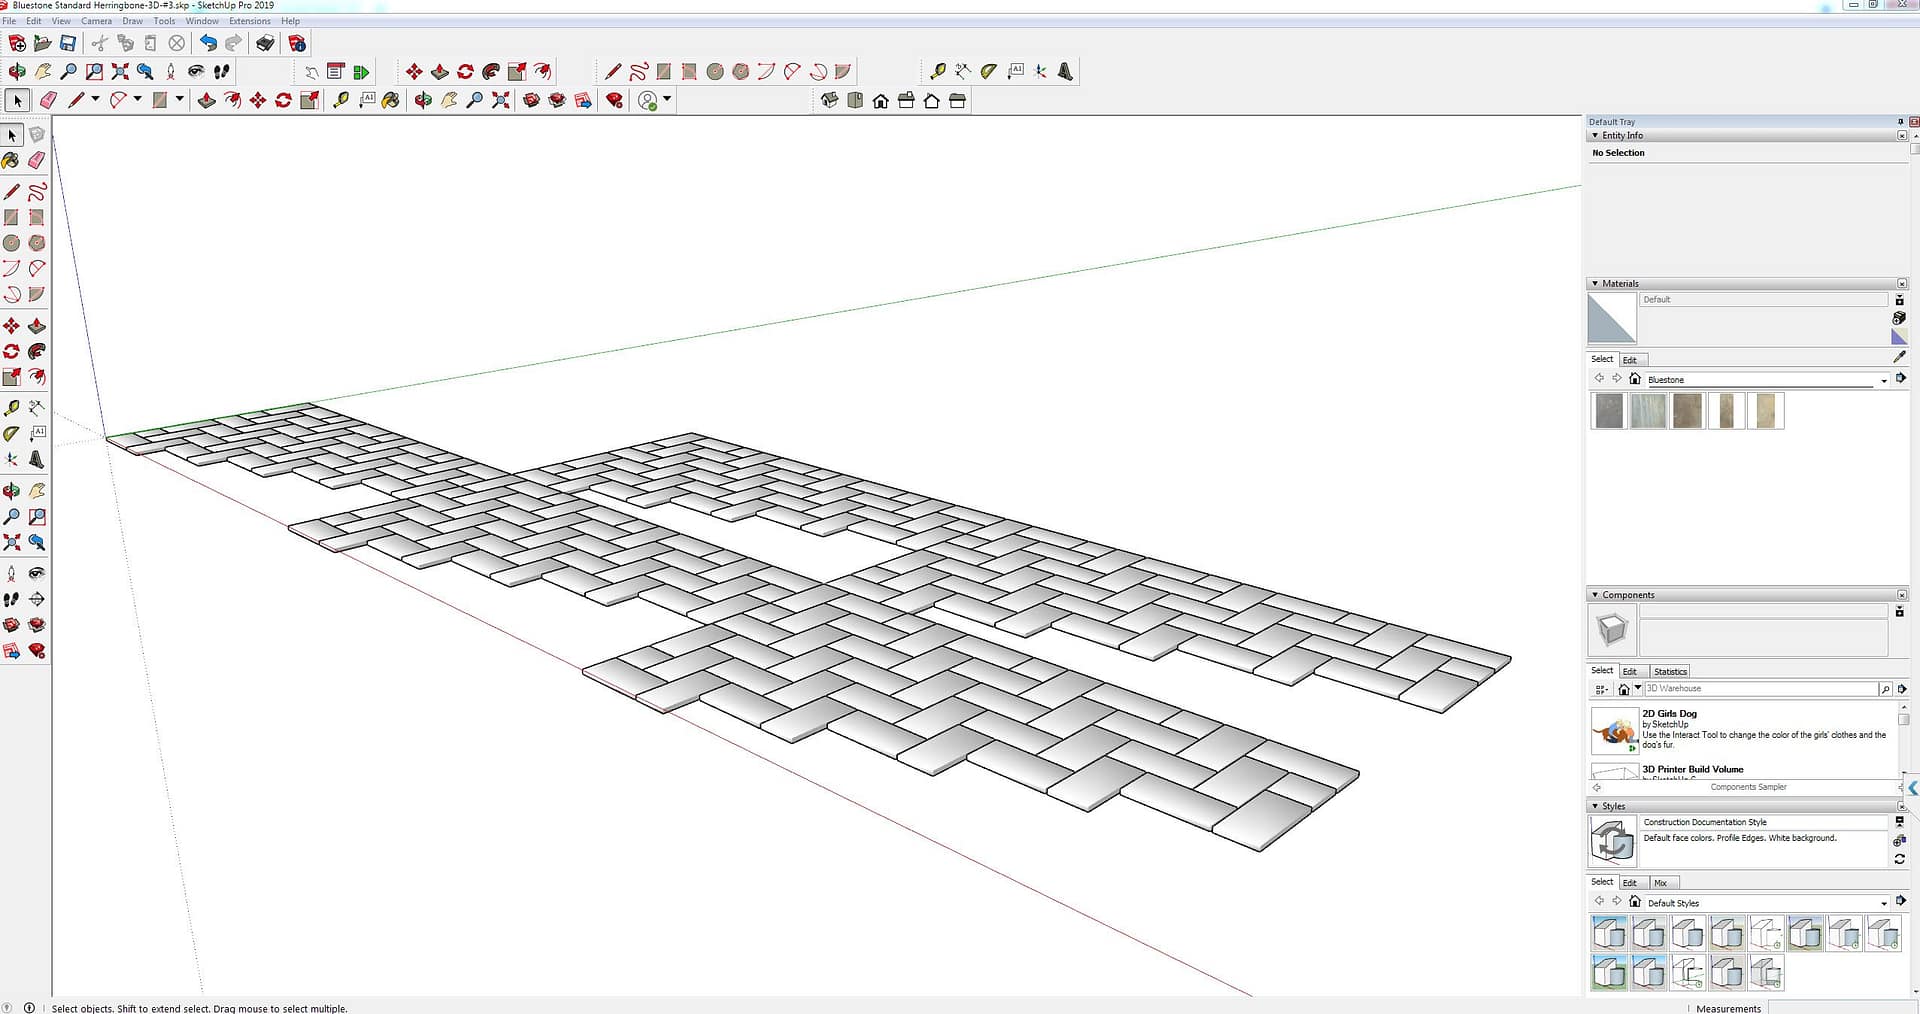Open the Extensions menu

click(249, 21)
